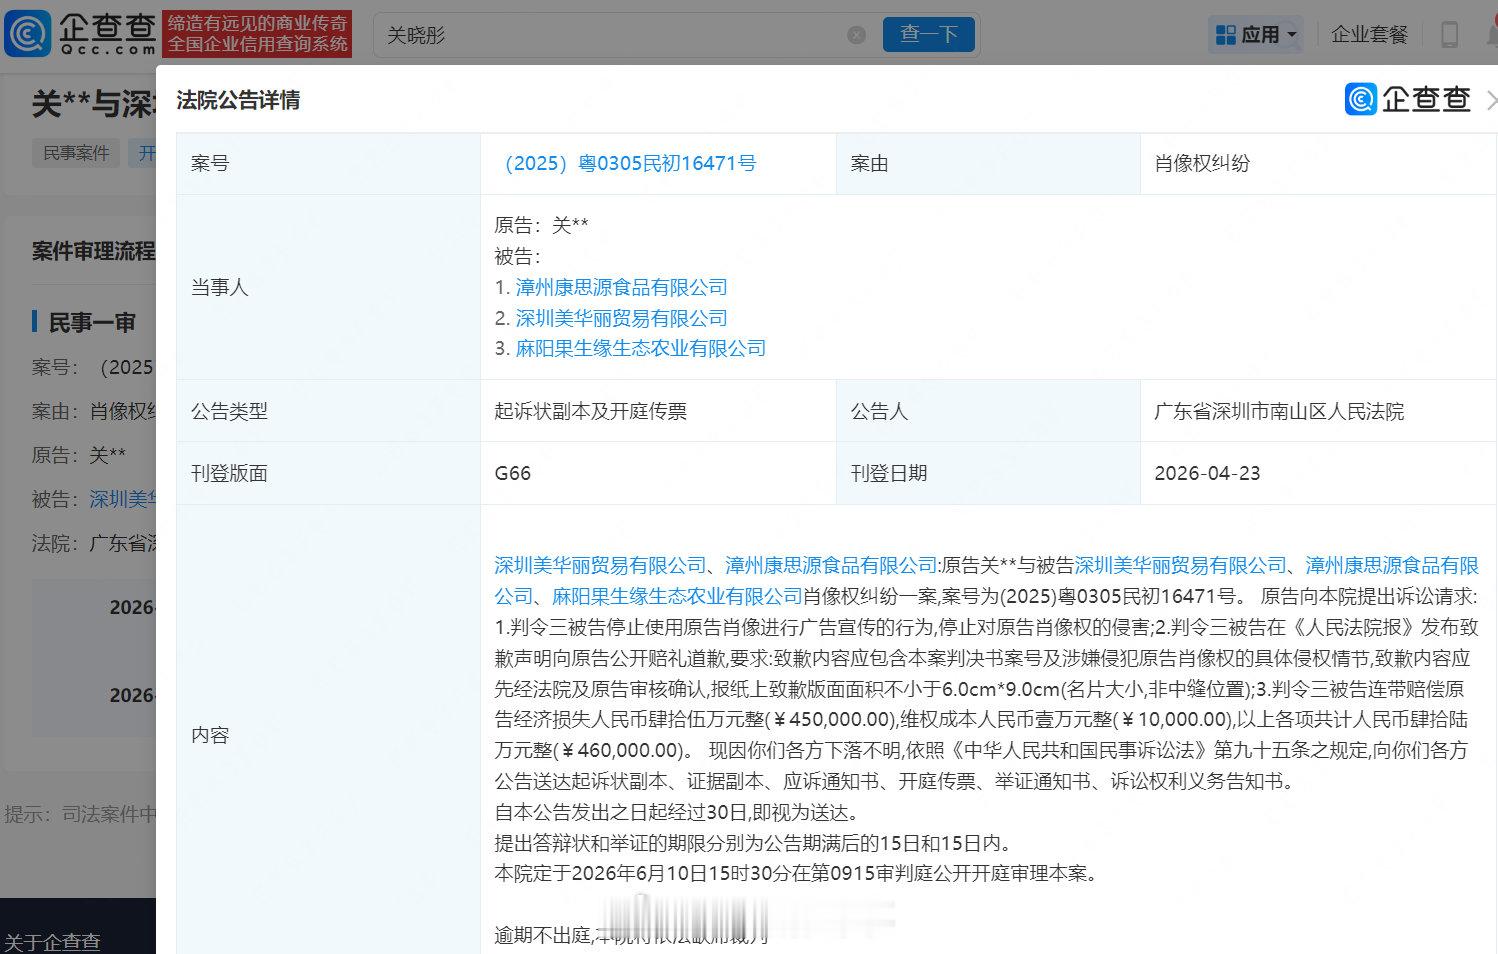Open 深圳美华丽贸易有限公司 in the party list
Viewport: 1498px width, 954px height.
coord(621,318)
